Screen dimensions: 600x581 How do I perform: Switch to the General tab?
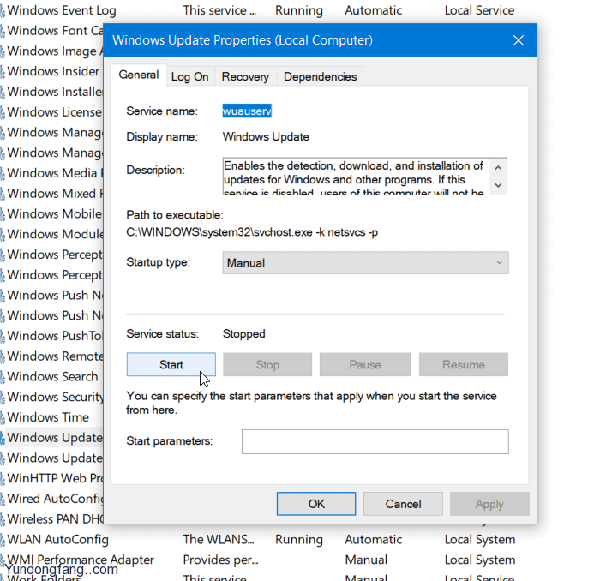coord(139,75)
